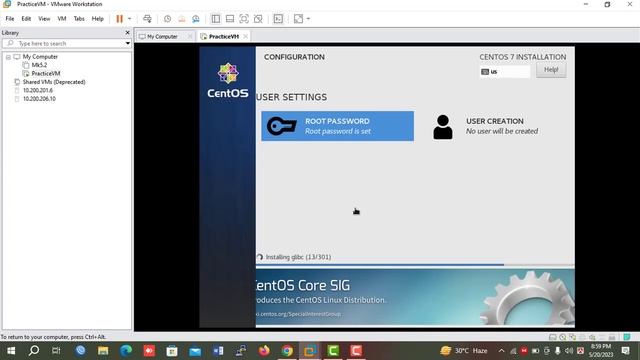Image resolution: width=640 pixels, height=360 pixels.
Task: Open the notification center
Action: (625, 351)
